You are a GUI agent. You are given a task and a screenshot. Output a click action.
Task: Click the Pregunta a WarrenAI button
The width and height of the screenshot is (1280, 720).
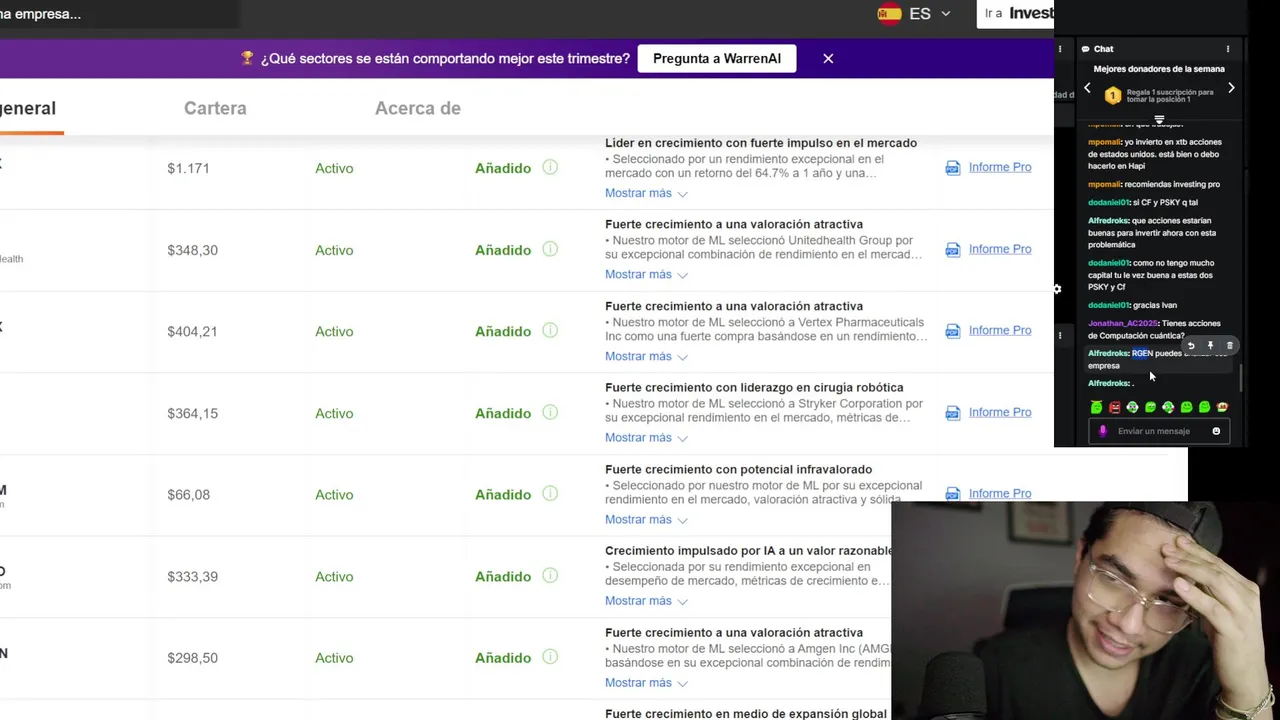coord(717,59)
